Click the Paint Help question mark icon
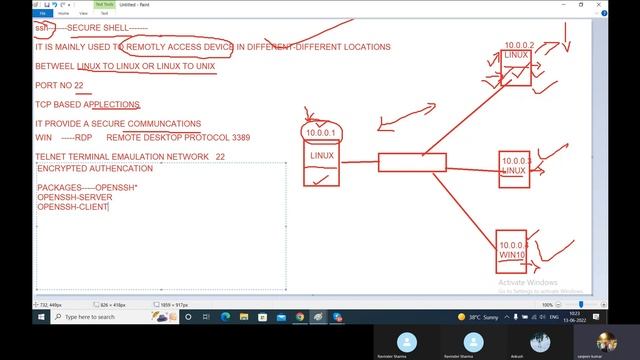This screenshot has height=360, width=640. [604, 13]
